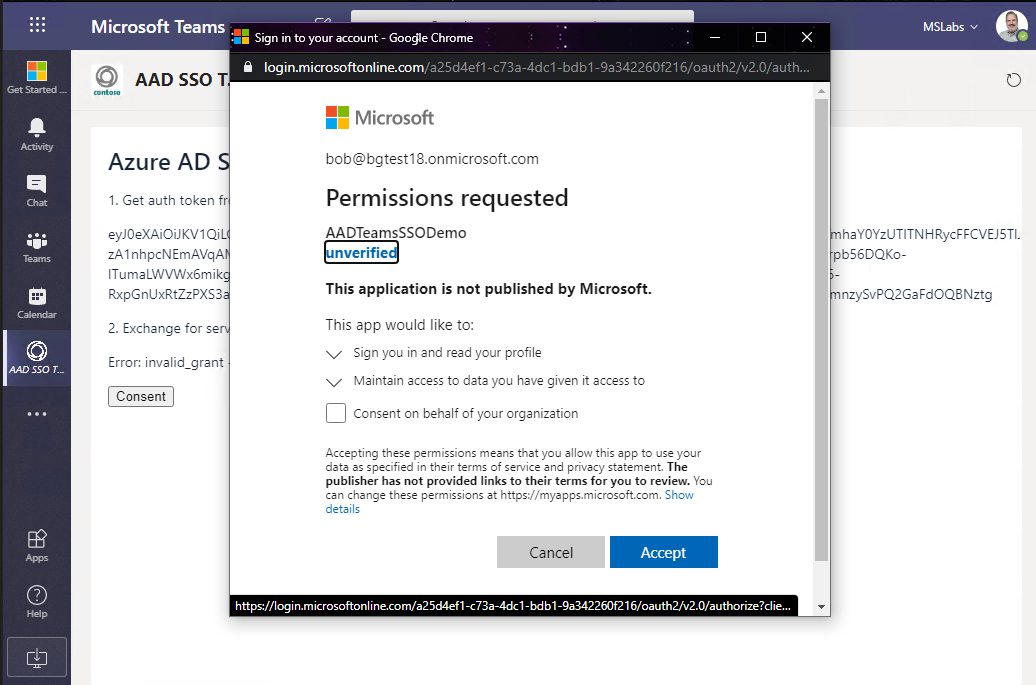Click the Microsoft logo in sign-in dialog
Viewport: 1036px width, 685px height.
tap(380, 118)
